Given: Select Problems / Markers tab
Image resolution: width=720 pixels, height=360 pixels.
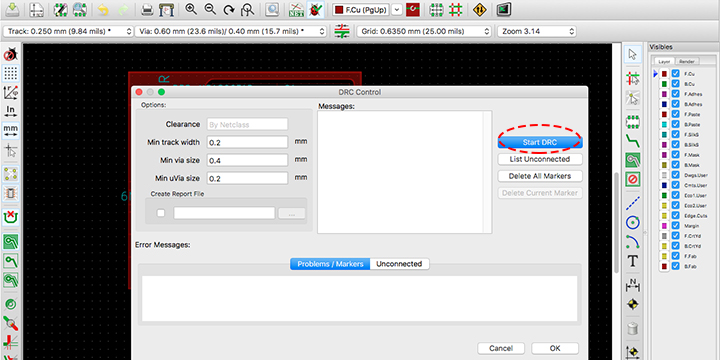Looking at the screenshot, I should [330, 264].
